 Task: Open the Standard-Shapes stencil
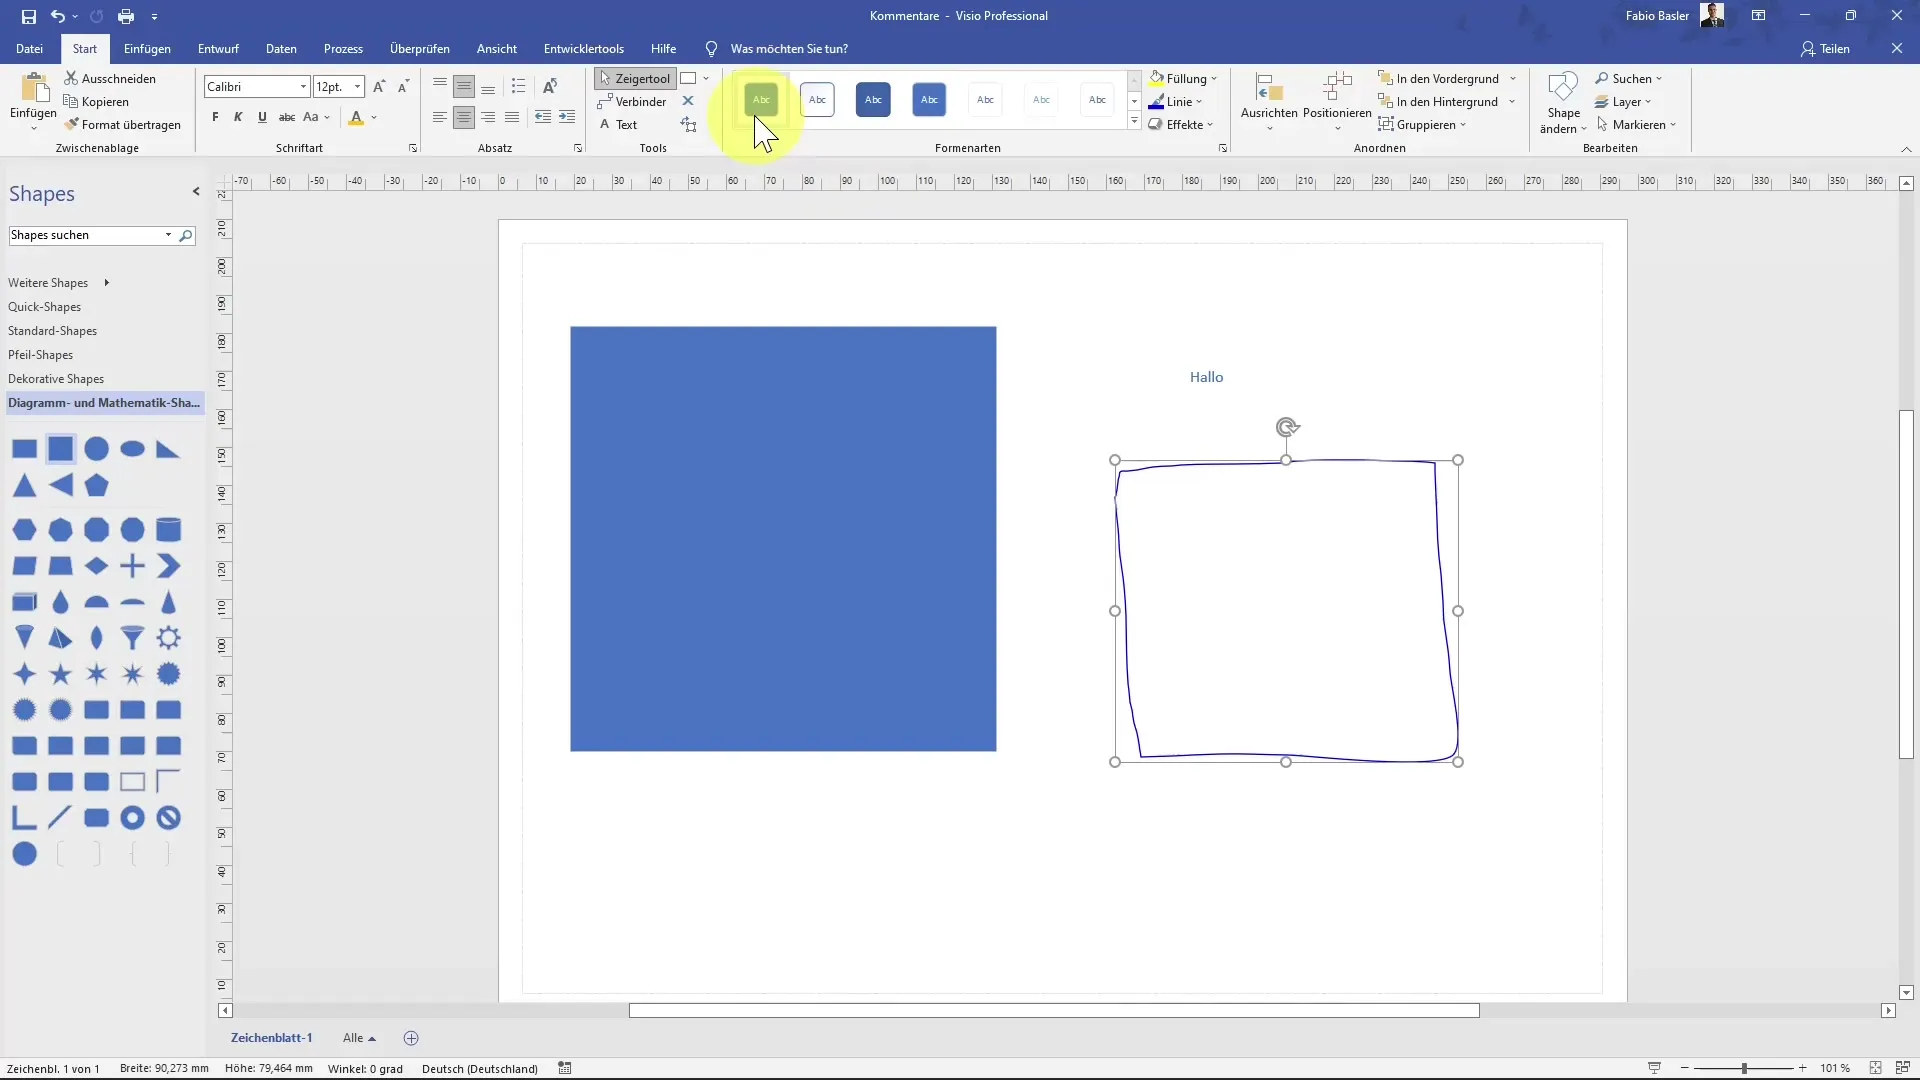pos(52,331)
